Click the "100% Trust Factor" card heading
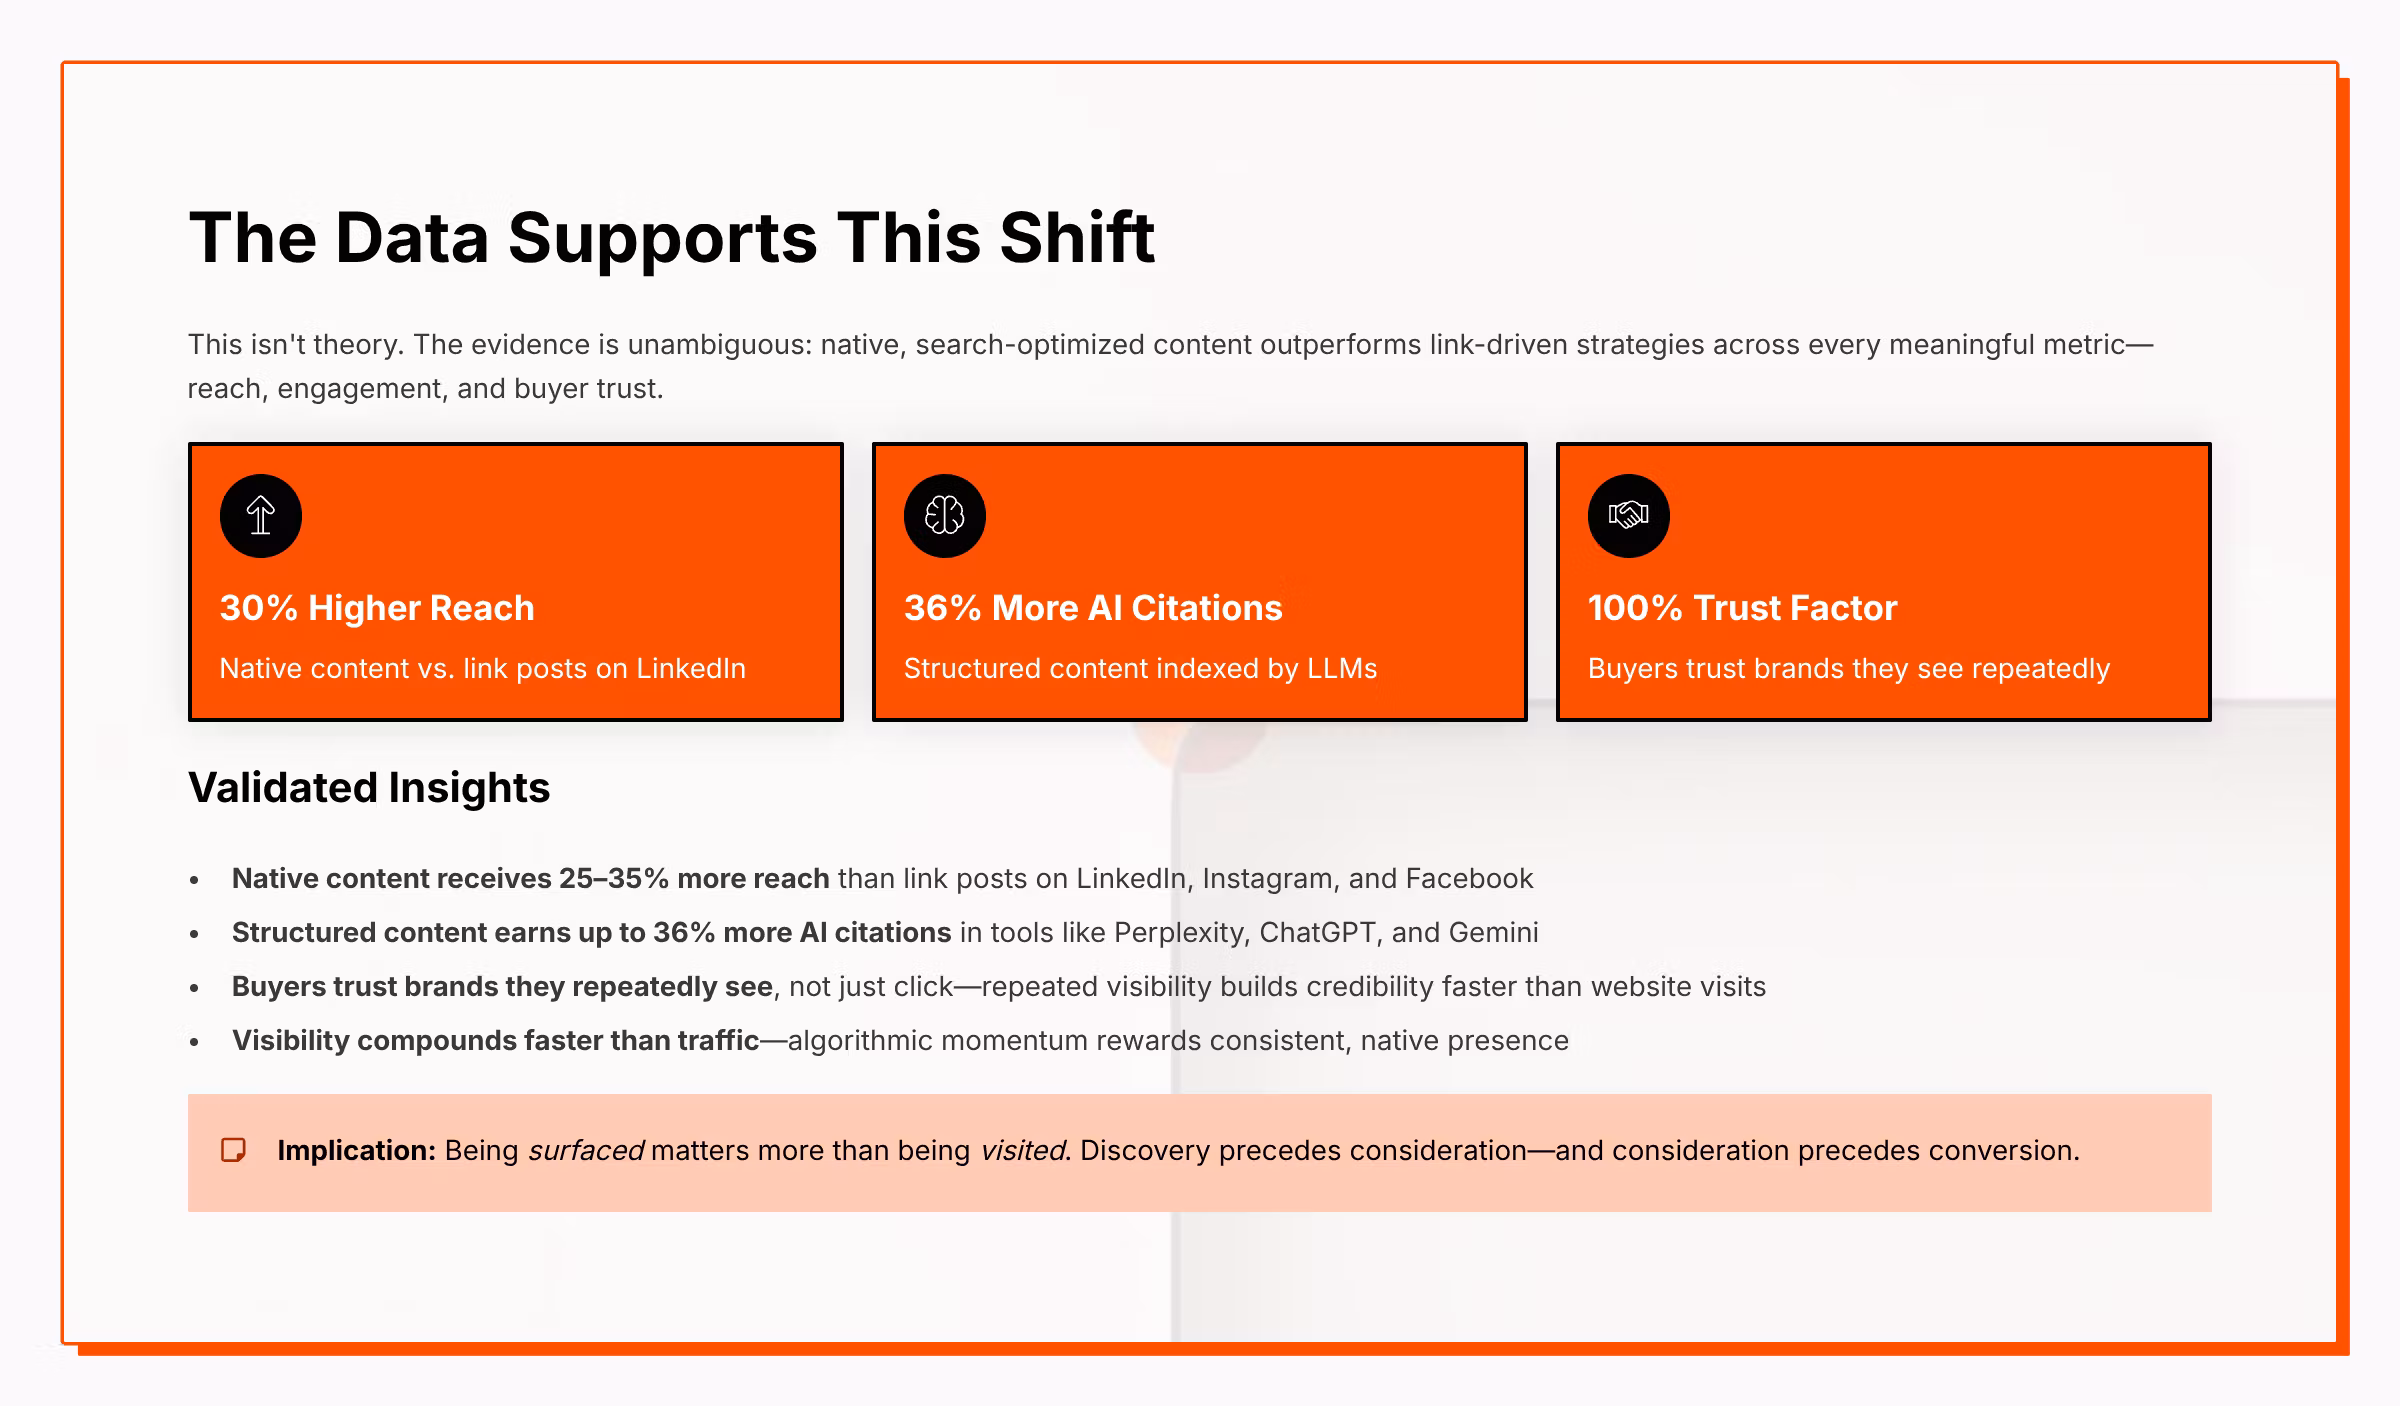Screen dimensions: 2400x1406 tap(1741, 608)
